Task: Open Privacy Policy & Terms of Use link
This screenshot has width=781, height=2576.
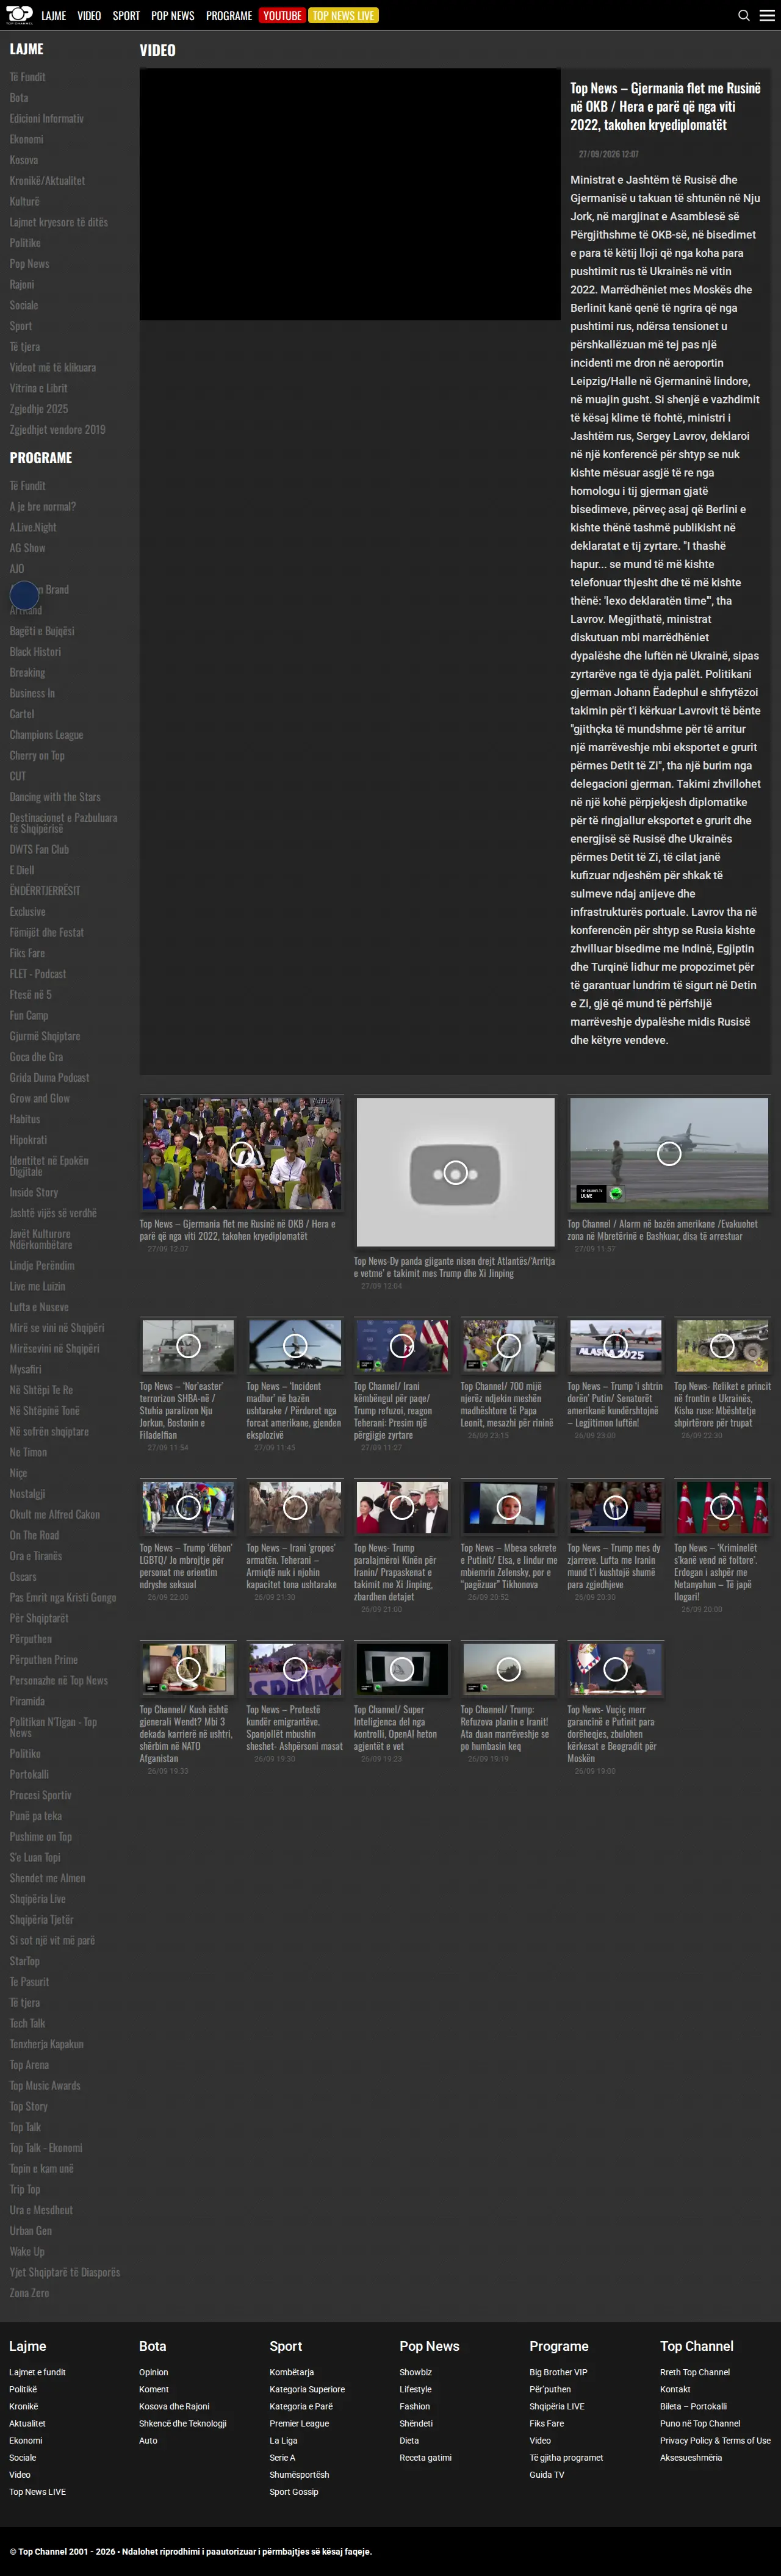Action: tap(715, 2440)
